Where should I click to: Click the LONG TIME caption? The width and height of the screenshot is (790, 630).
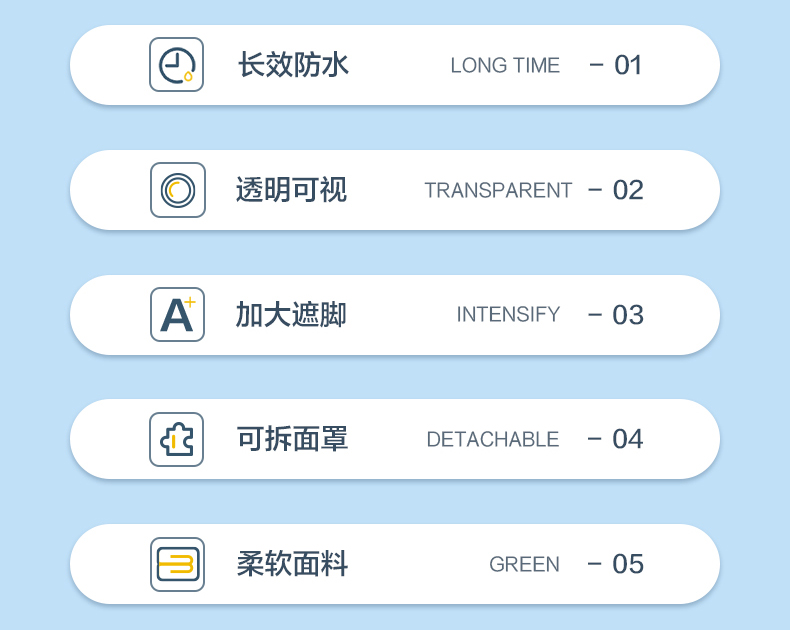point(505,66)
